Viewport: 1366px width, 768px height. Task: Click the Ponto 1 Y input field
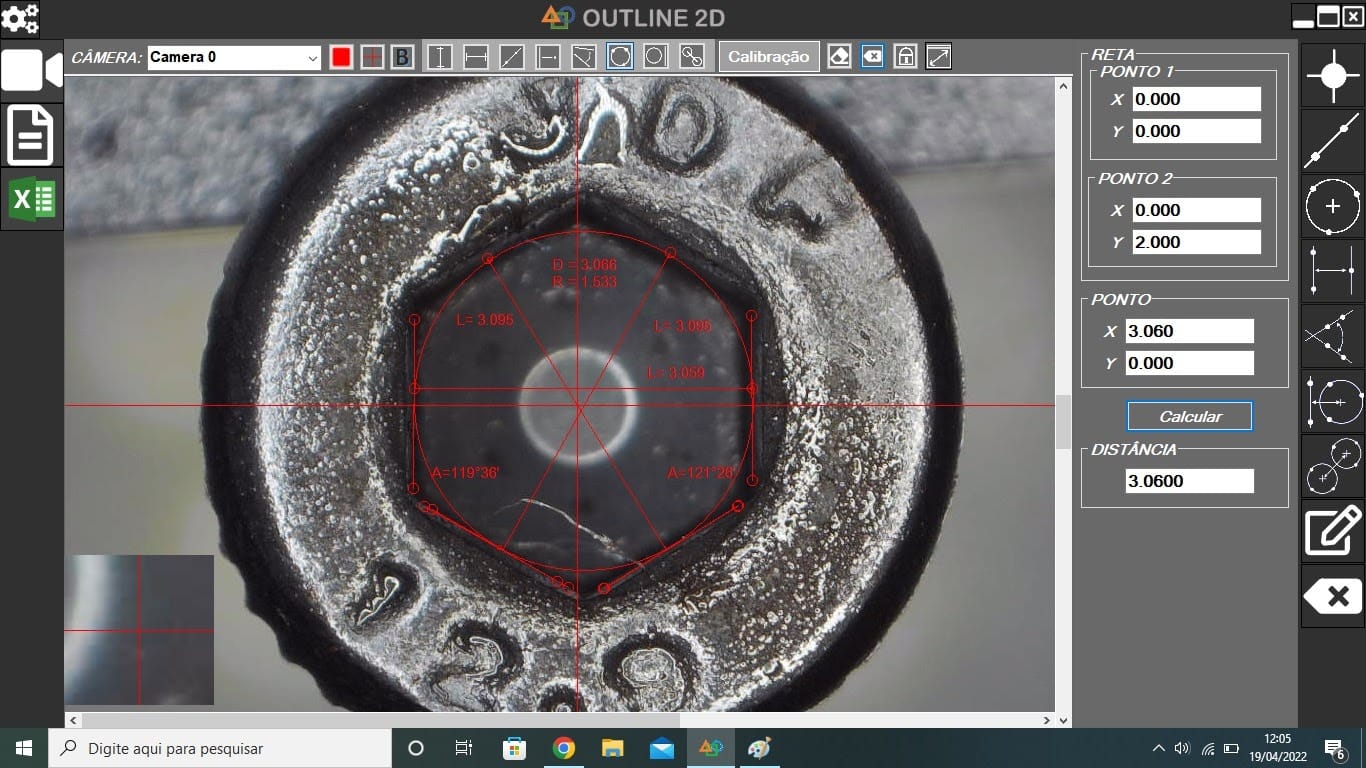pos(1197,131)
